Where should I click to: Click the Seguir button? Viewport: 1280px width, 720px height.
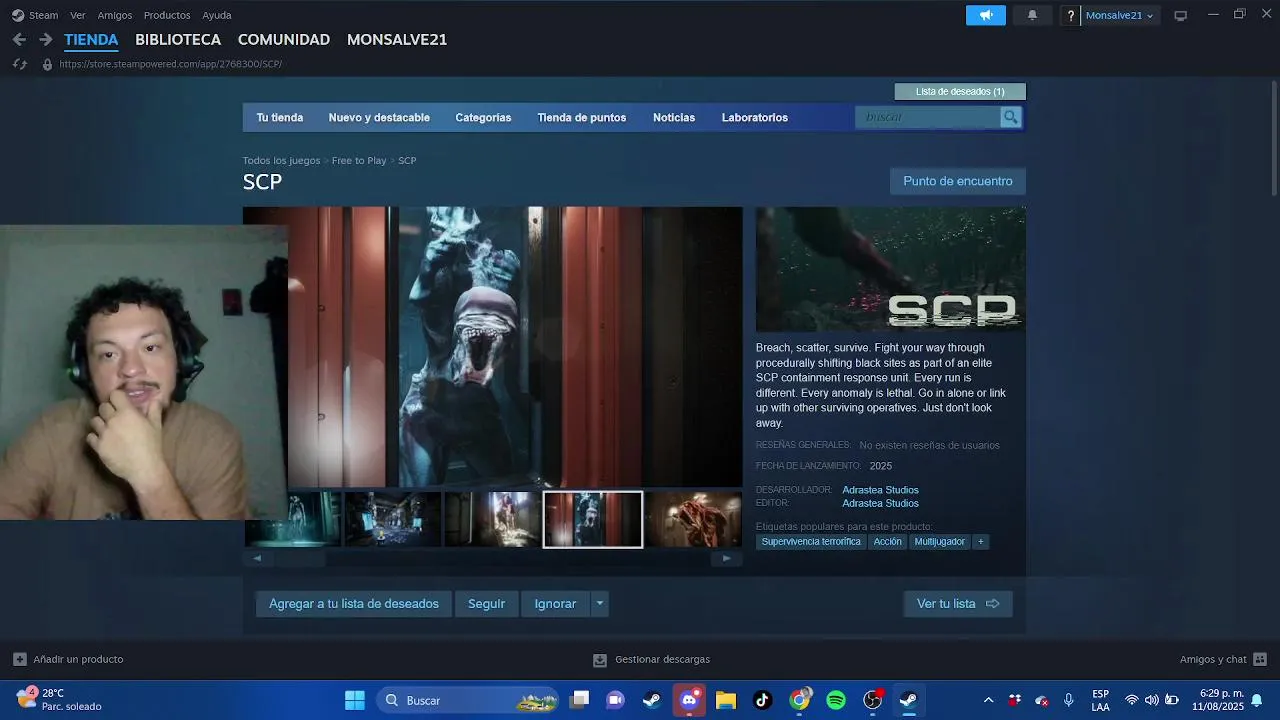487,603
